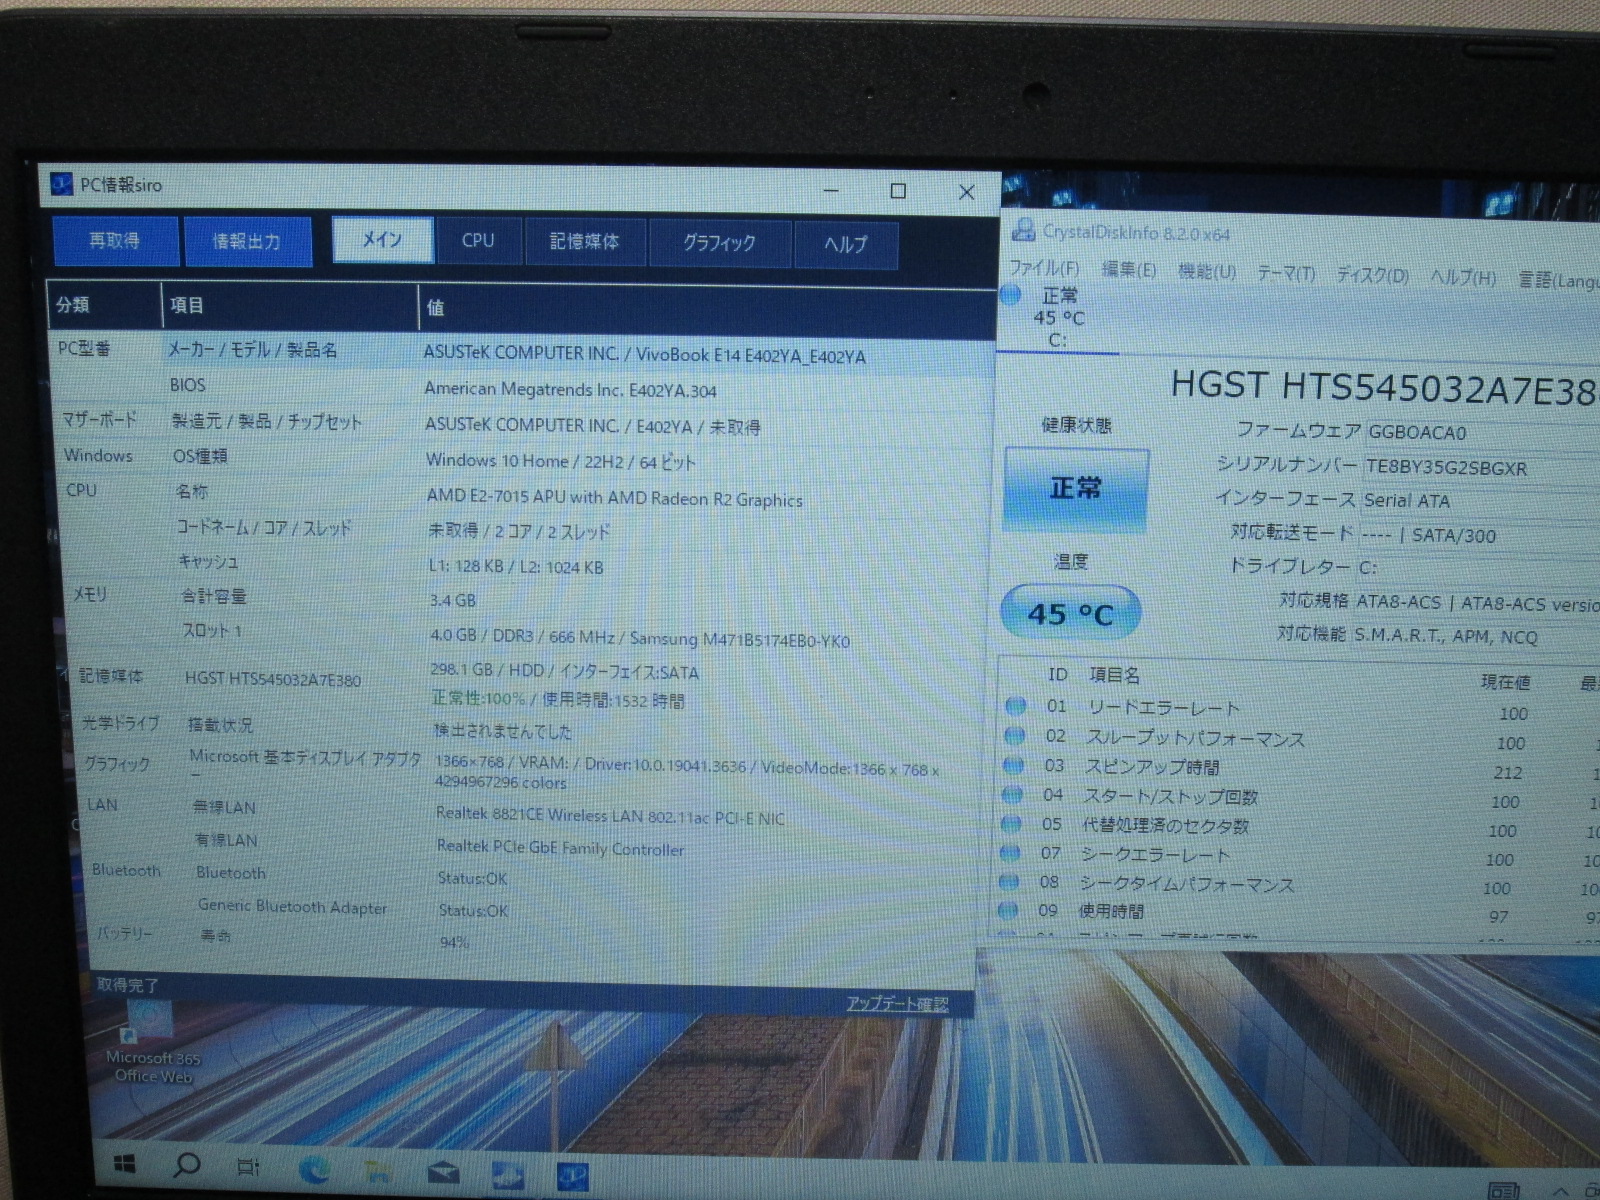Open Task View from the taskbar
This screenshot has width=1600, height=1200.
[248, 1166]
